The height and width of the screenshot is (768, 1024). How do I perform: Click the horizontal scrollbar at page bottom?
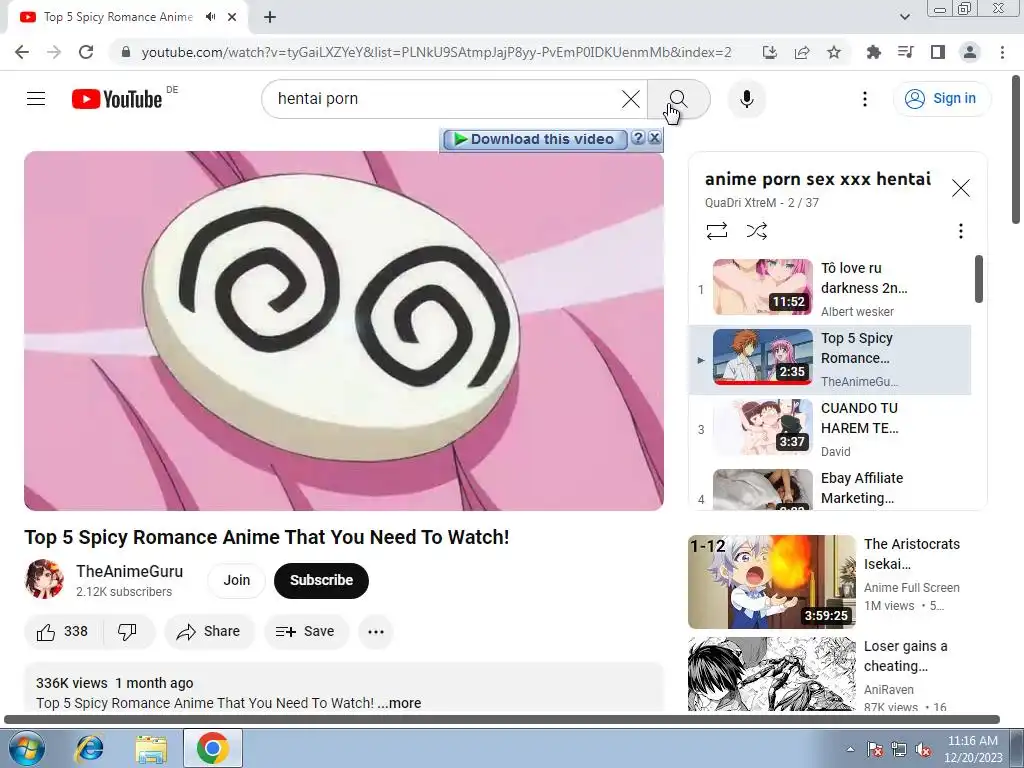502,720
